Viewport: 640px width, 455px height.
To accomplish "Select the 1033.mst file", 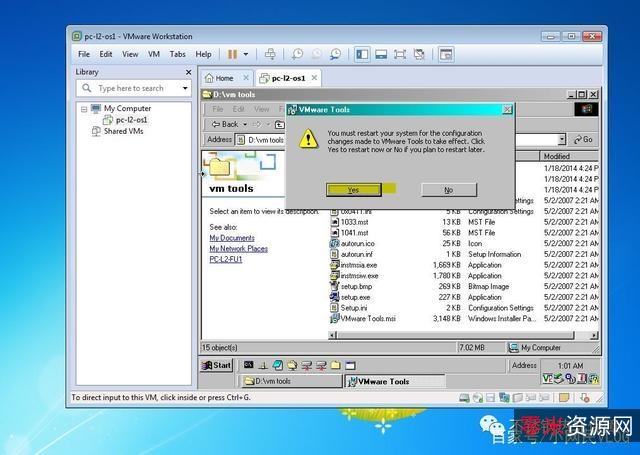I will 354,222.
